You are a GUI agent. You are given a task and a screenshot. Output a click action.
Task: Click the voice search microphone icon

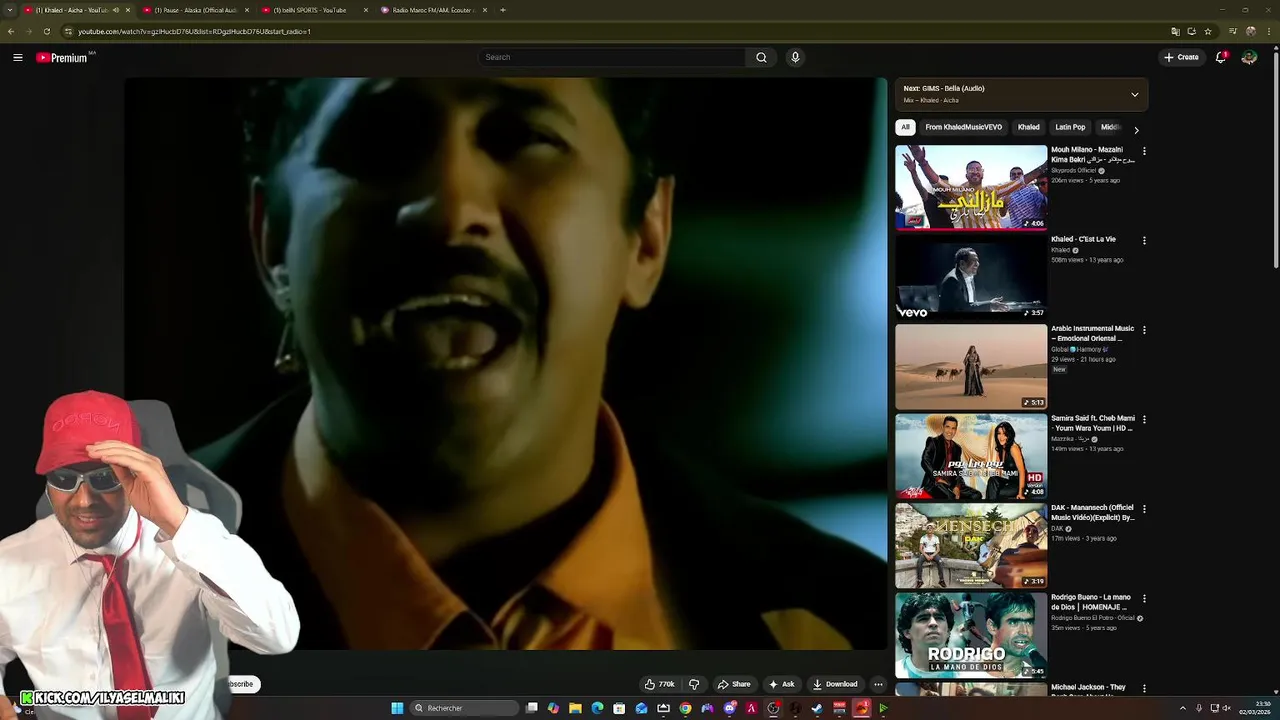coord(795,57)
